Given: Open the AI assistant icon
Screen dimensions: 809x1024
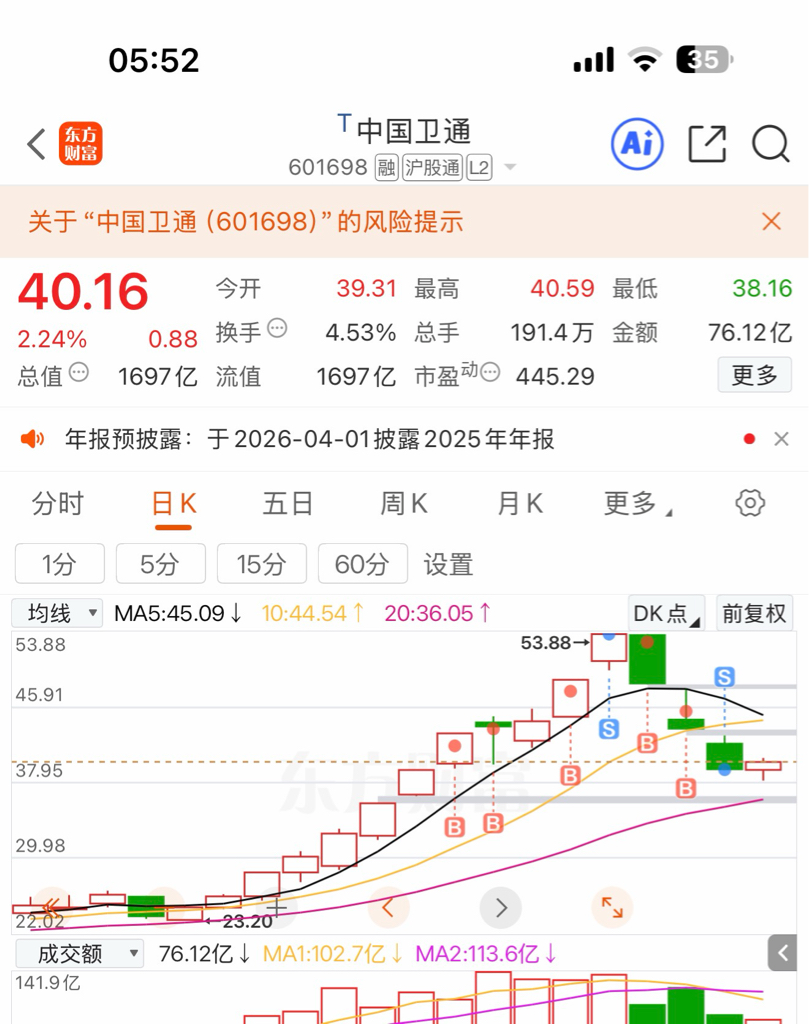Looking at the screenshot, I should [x=637, y=144].
